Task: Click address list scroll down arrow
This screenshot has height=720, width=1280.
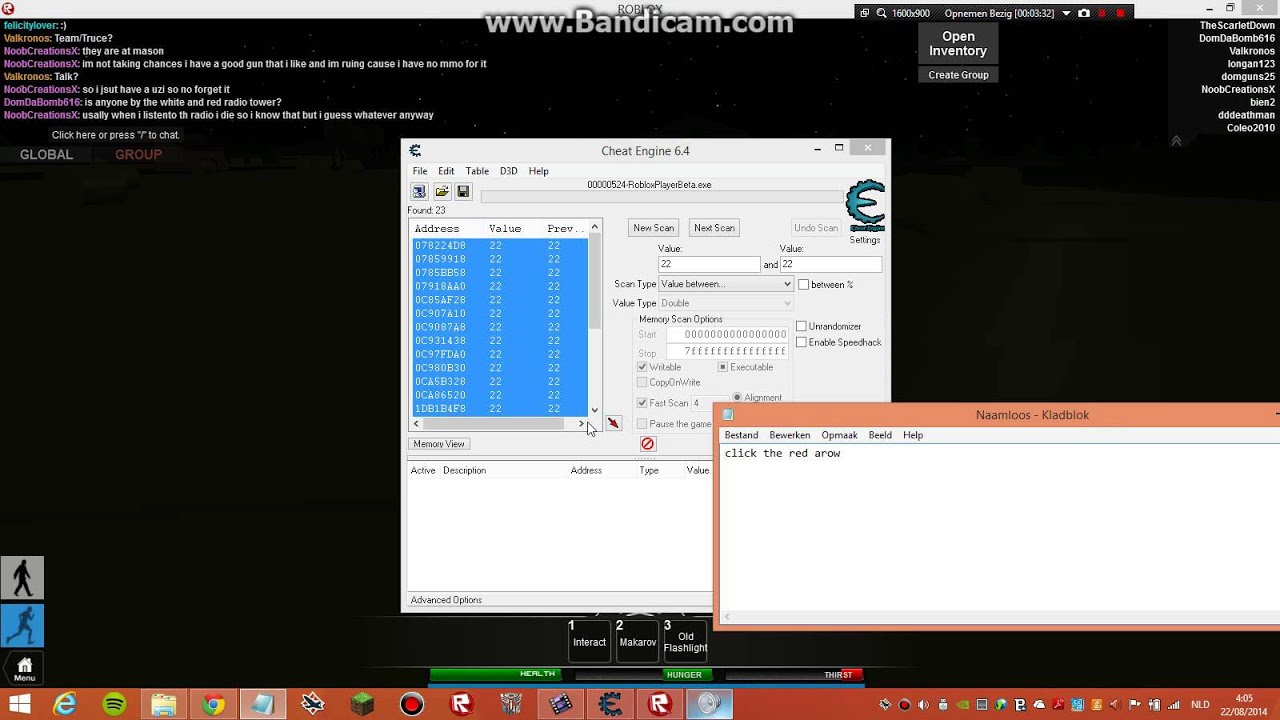Action: coord(595,410)
